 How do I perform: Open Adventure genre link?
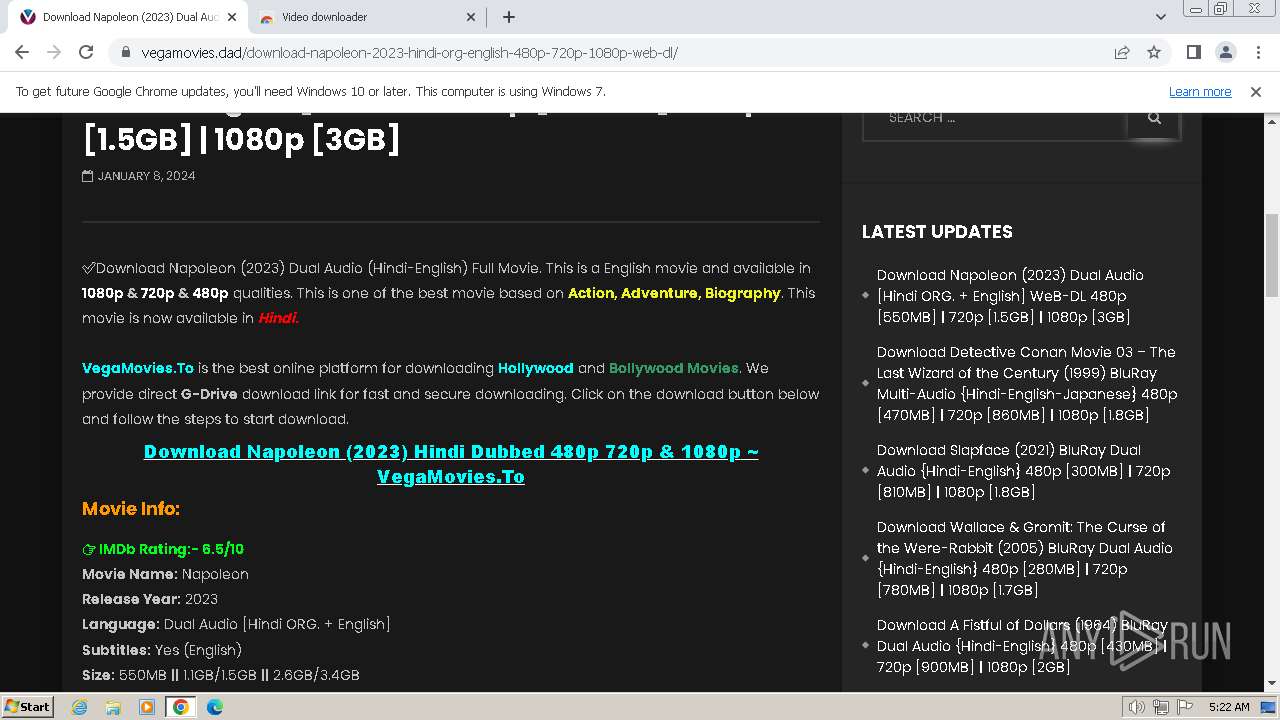point(659,293)
